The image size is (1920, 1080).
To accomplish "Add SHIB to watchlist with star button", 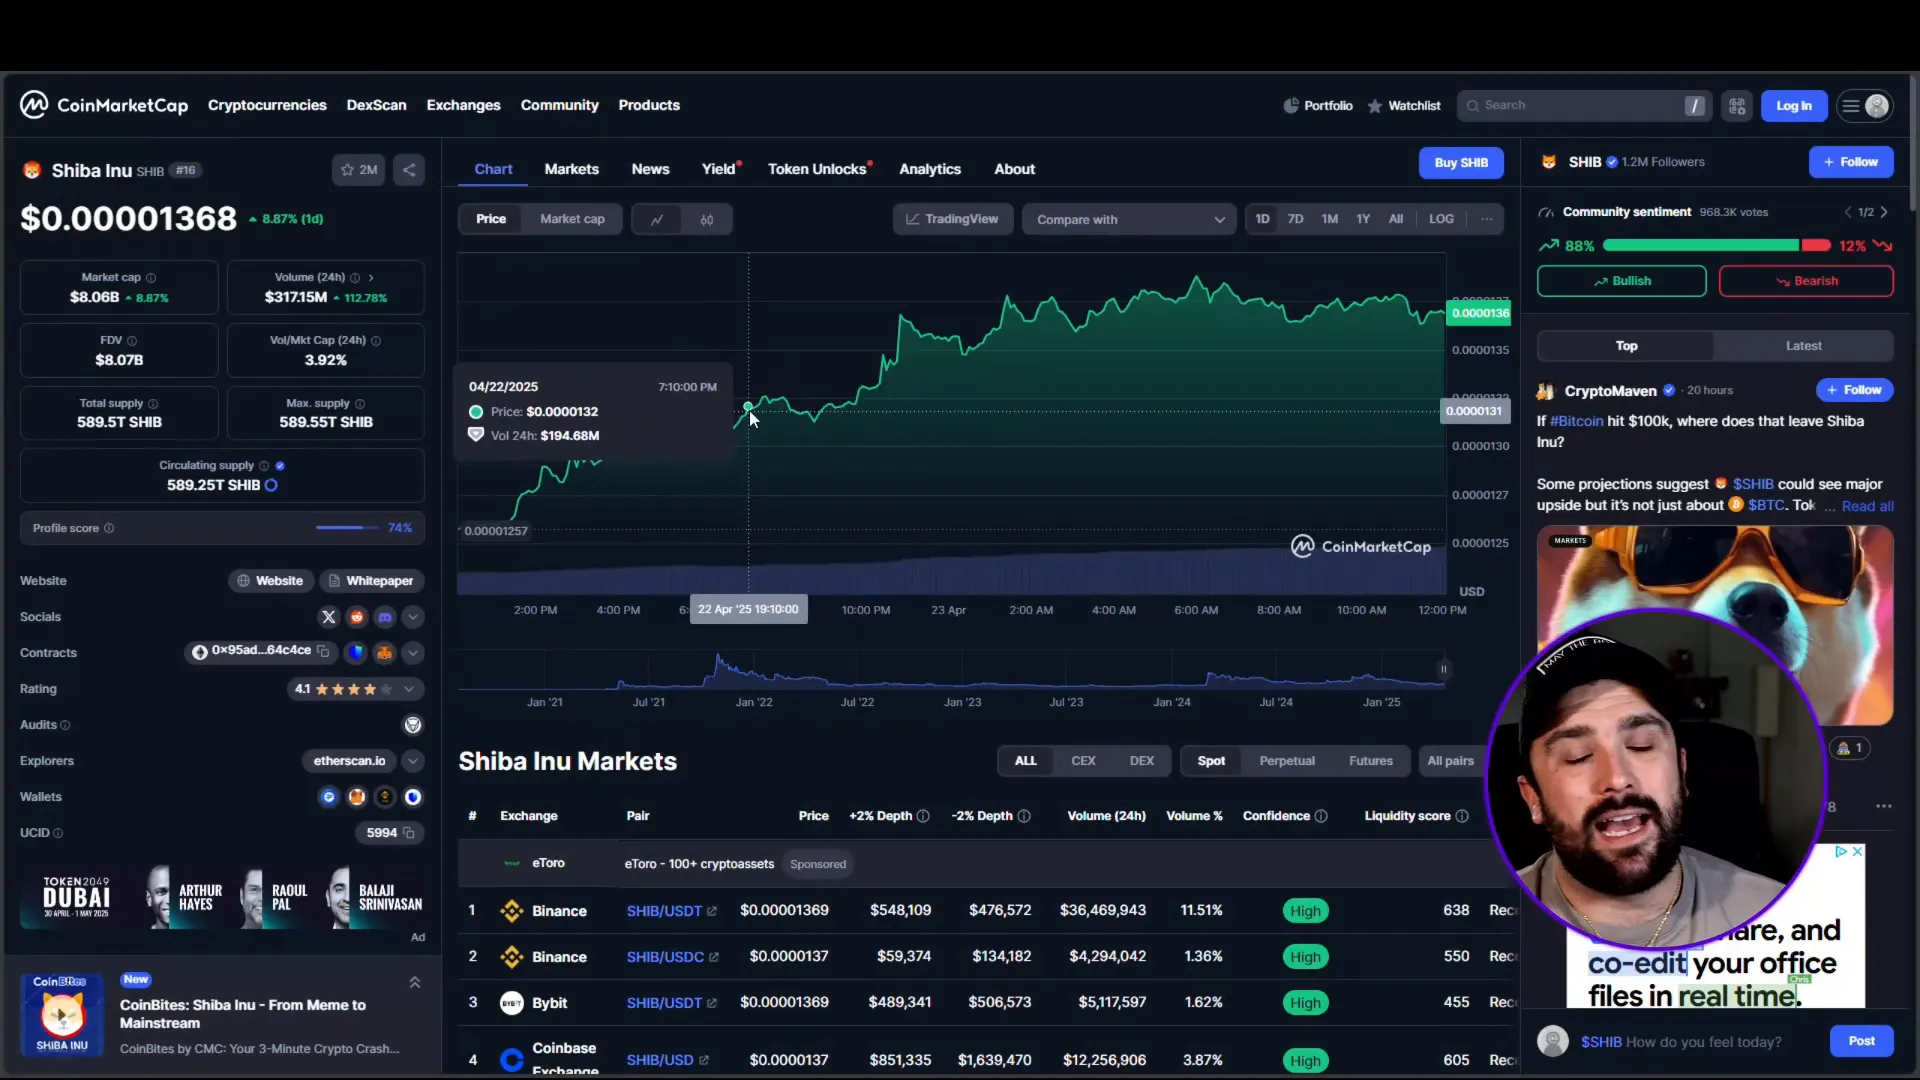I will click(x=358, y=170).
